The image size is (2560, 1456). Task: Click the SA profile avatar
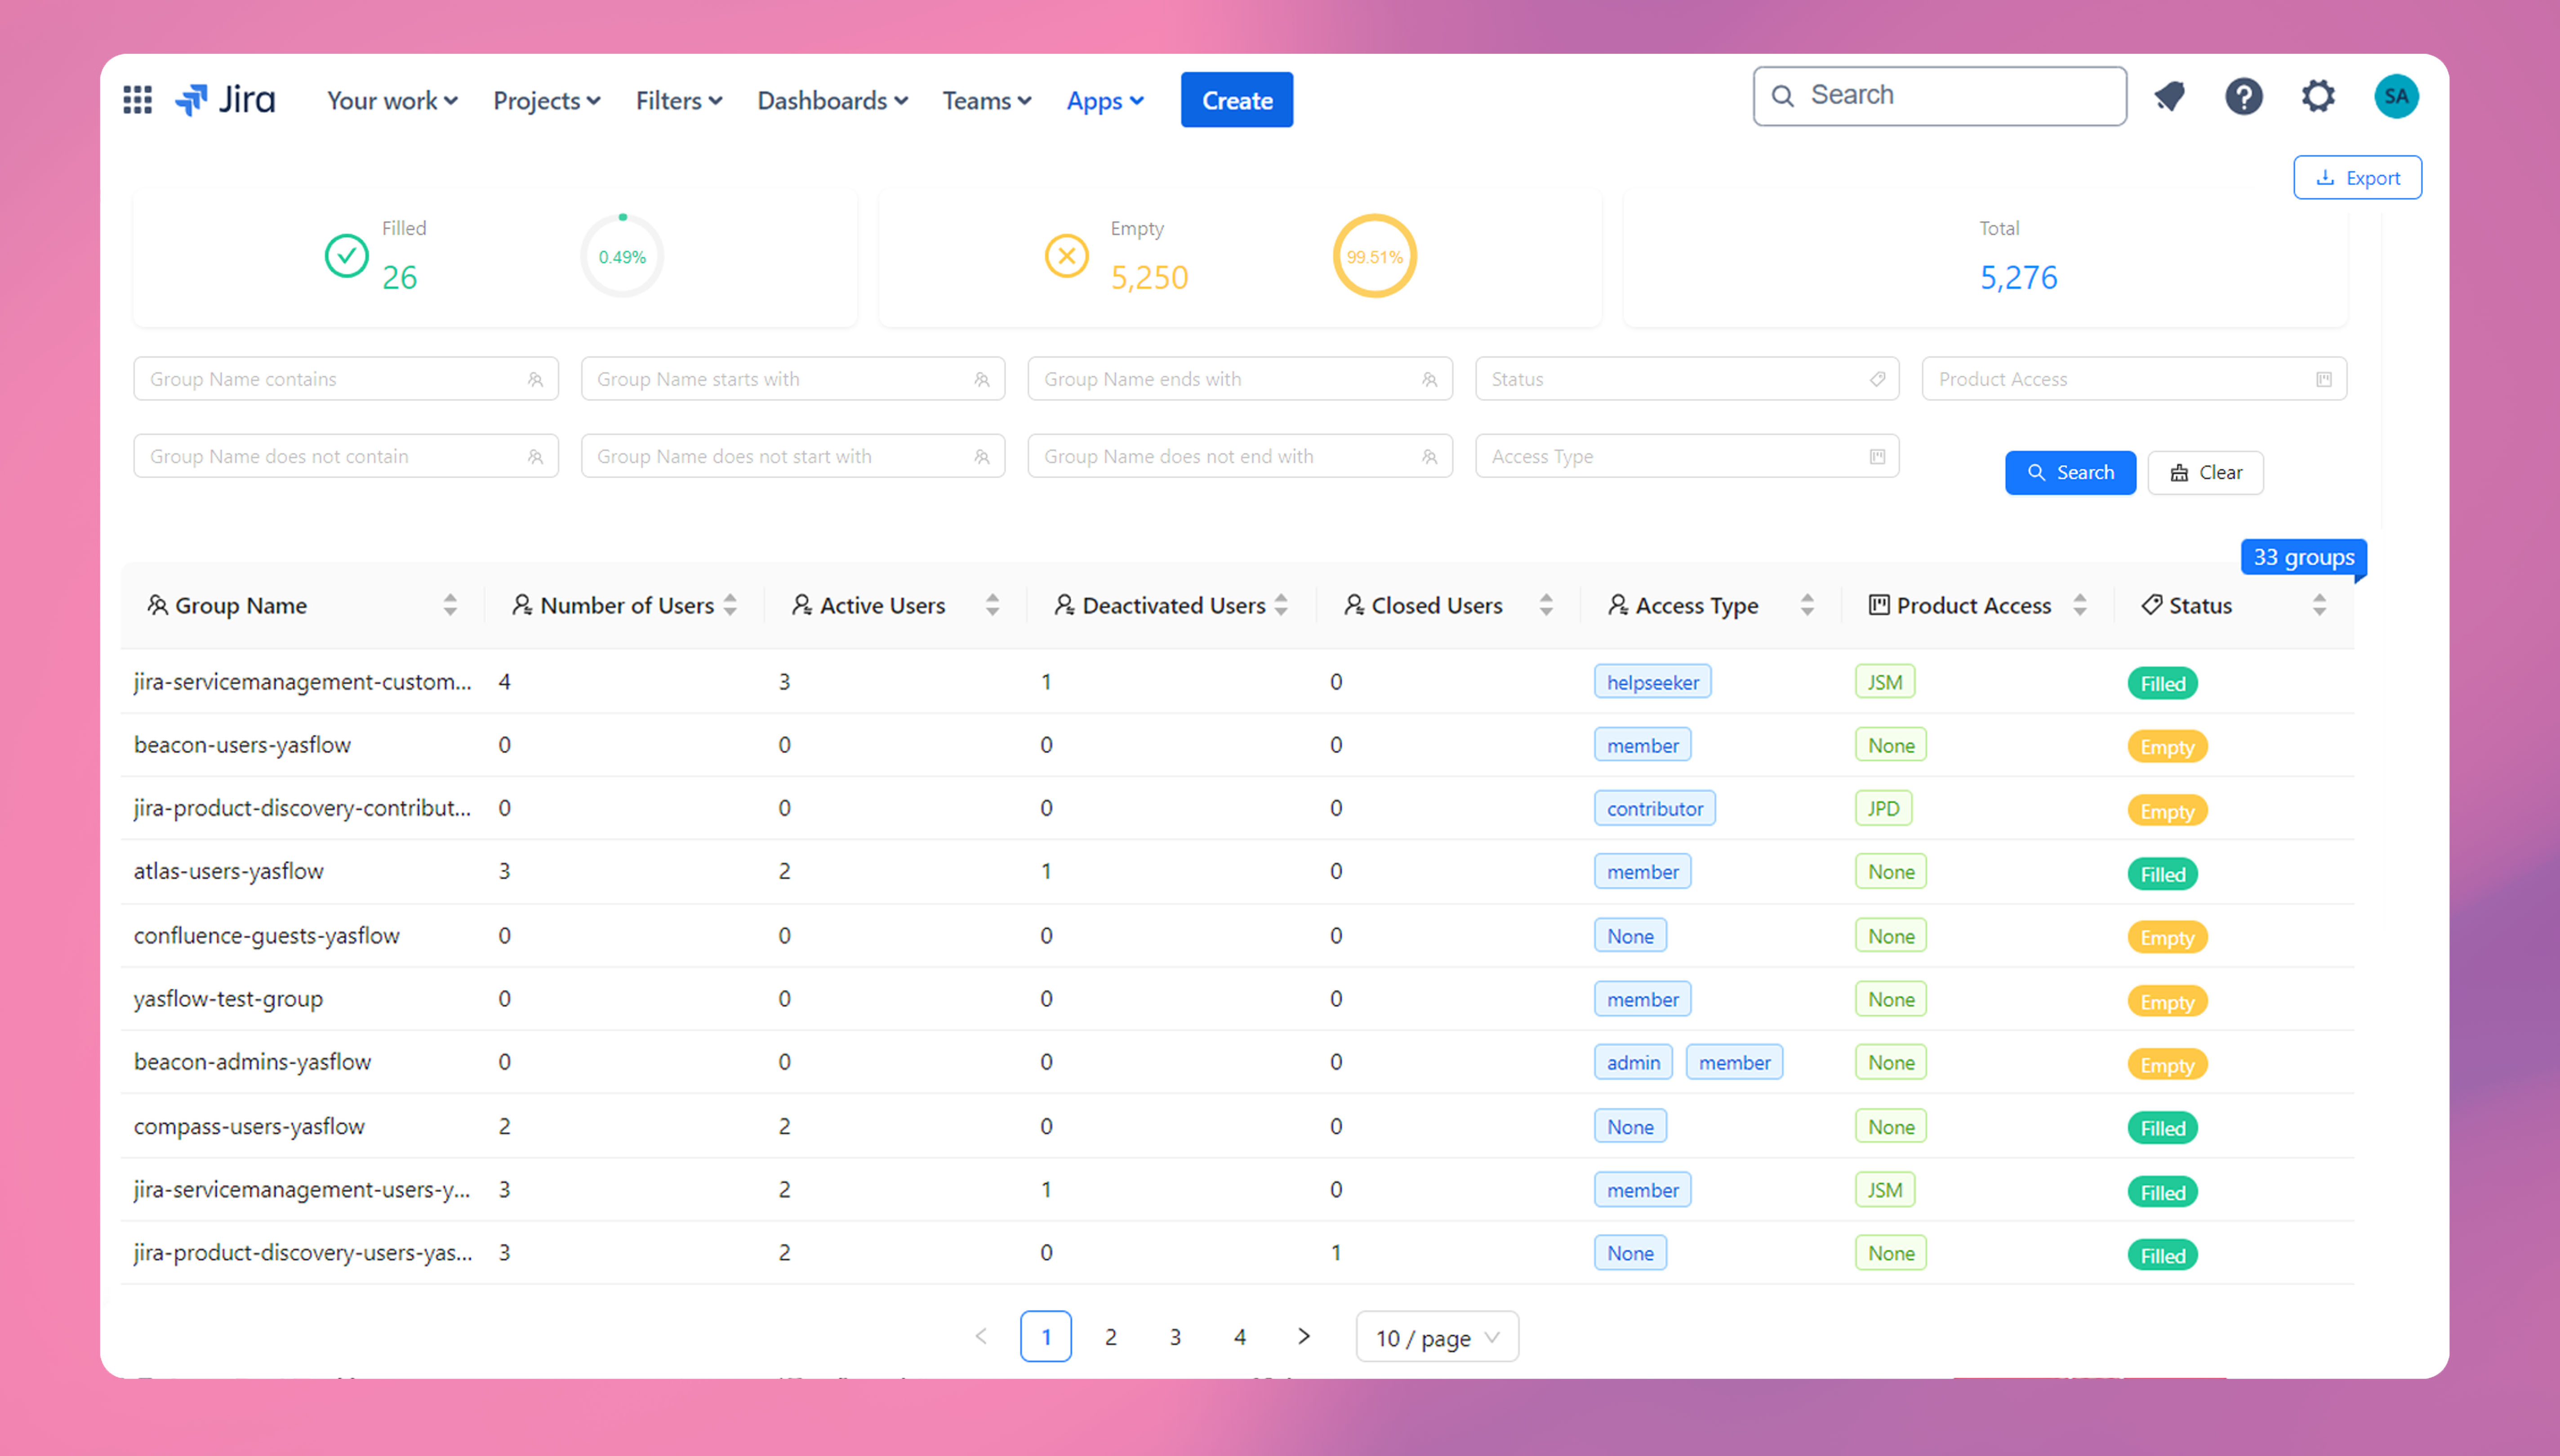click(x=2396, y=97)
